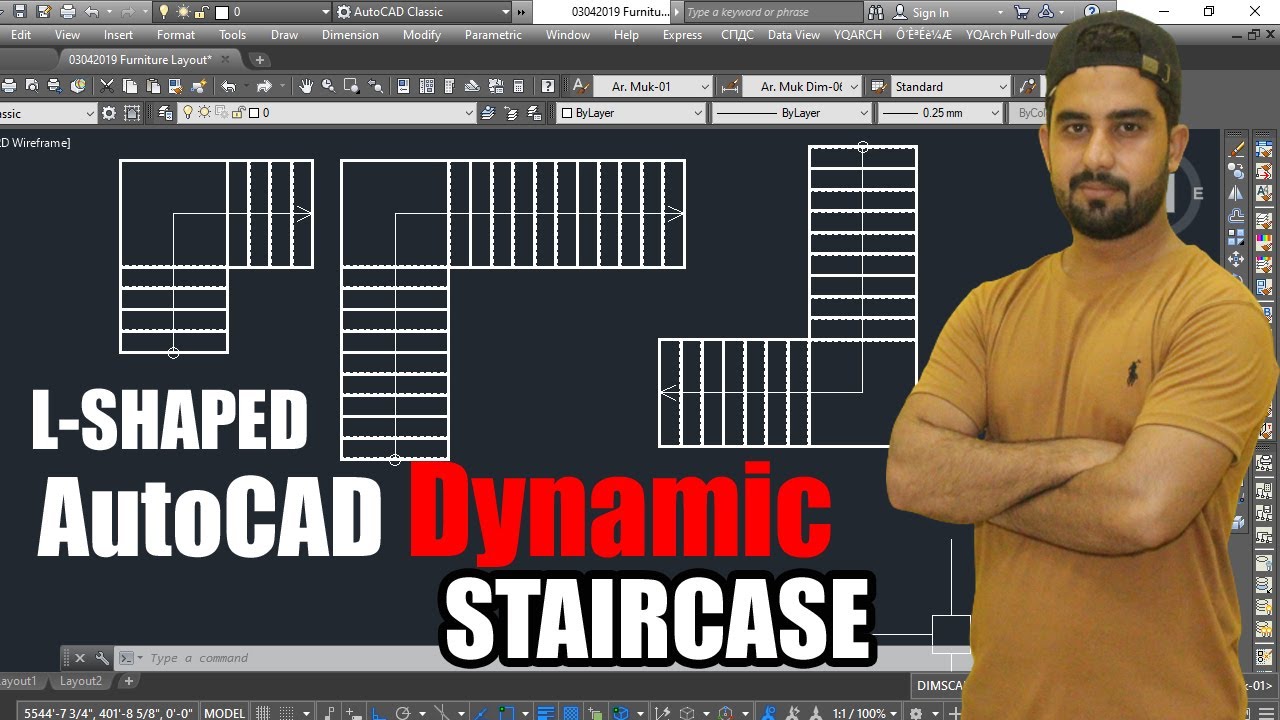
Task: Click the Zoom Realtime magnifier icon
Action: coord(328,87)
